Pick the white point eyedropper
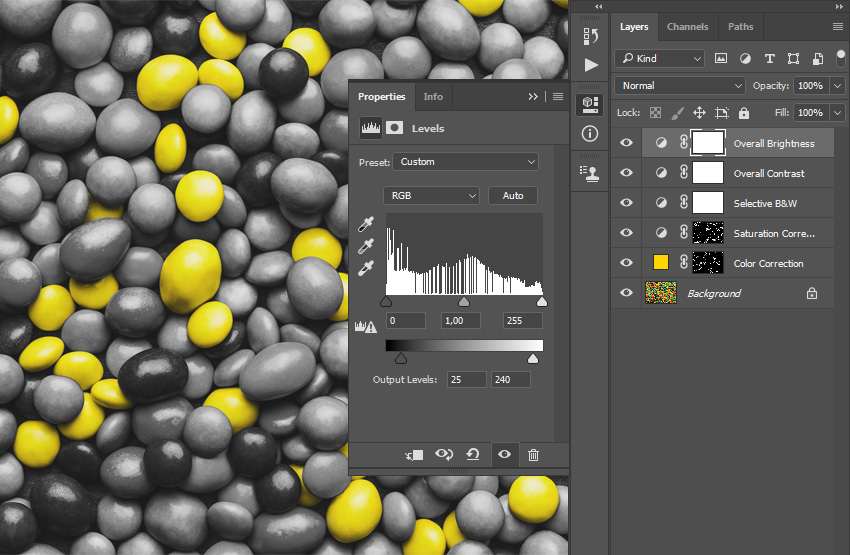Screen dimensions: 850x555 (x=366, y=268)
